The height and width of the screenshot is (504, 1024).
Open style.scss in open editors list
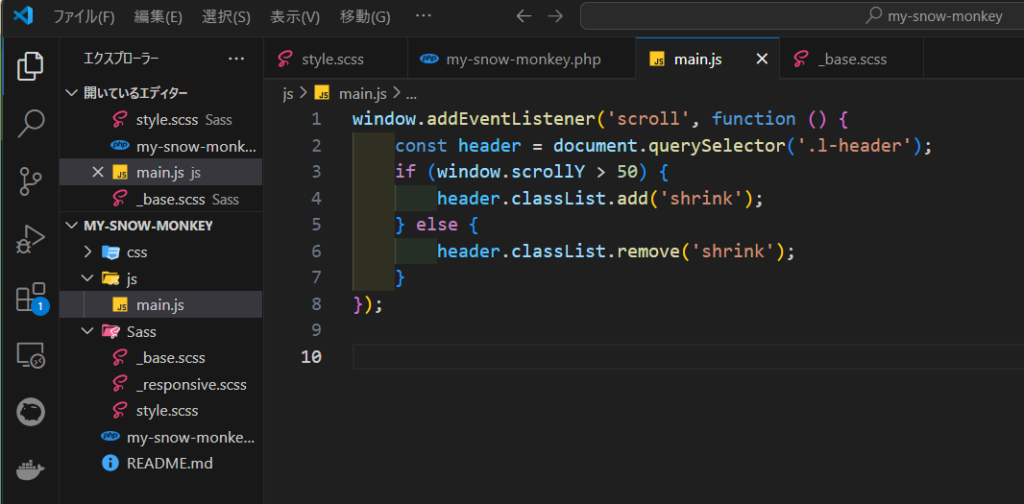pyautogui.click(x=160, y=120)
